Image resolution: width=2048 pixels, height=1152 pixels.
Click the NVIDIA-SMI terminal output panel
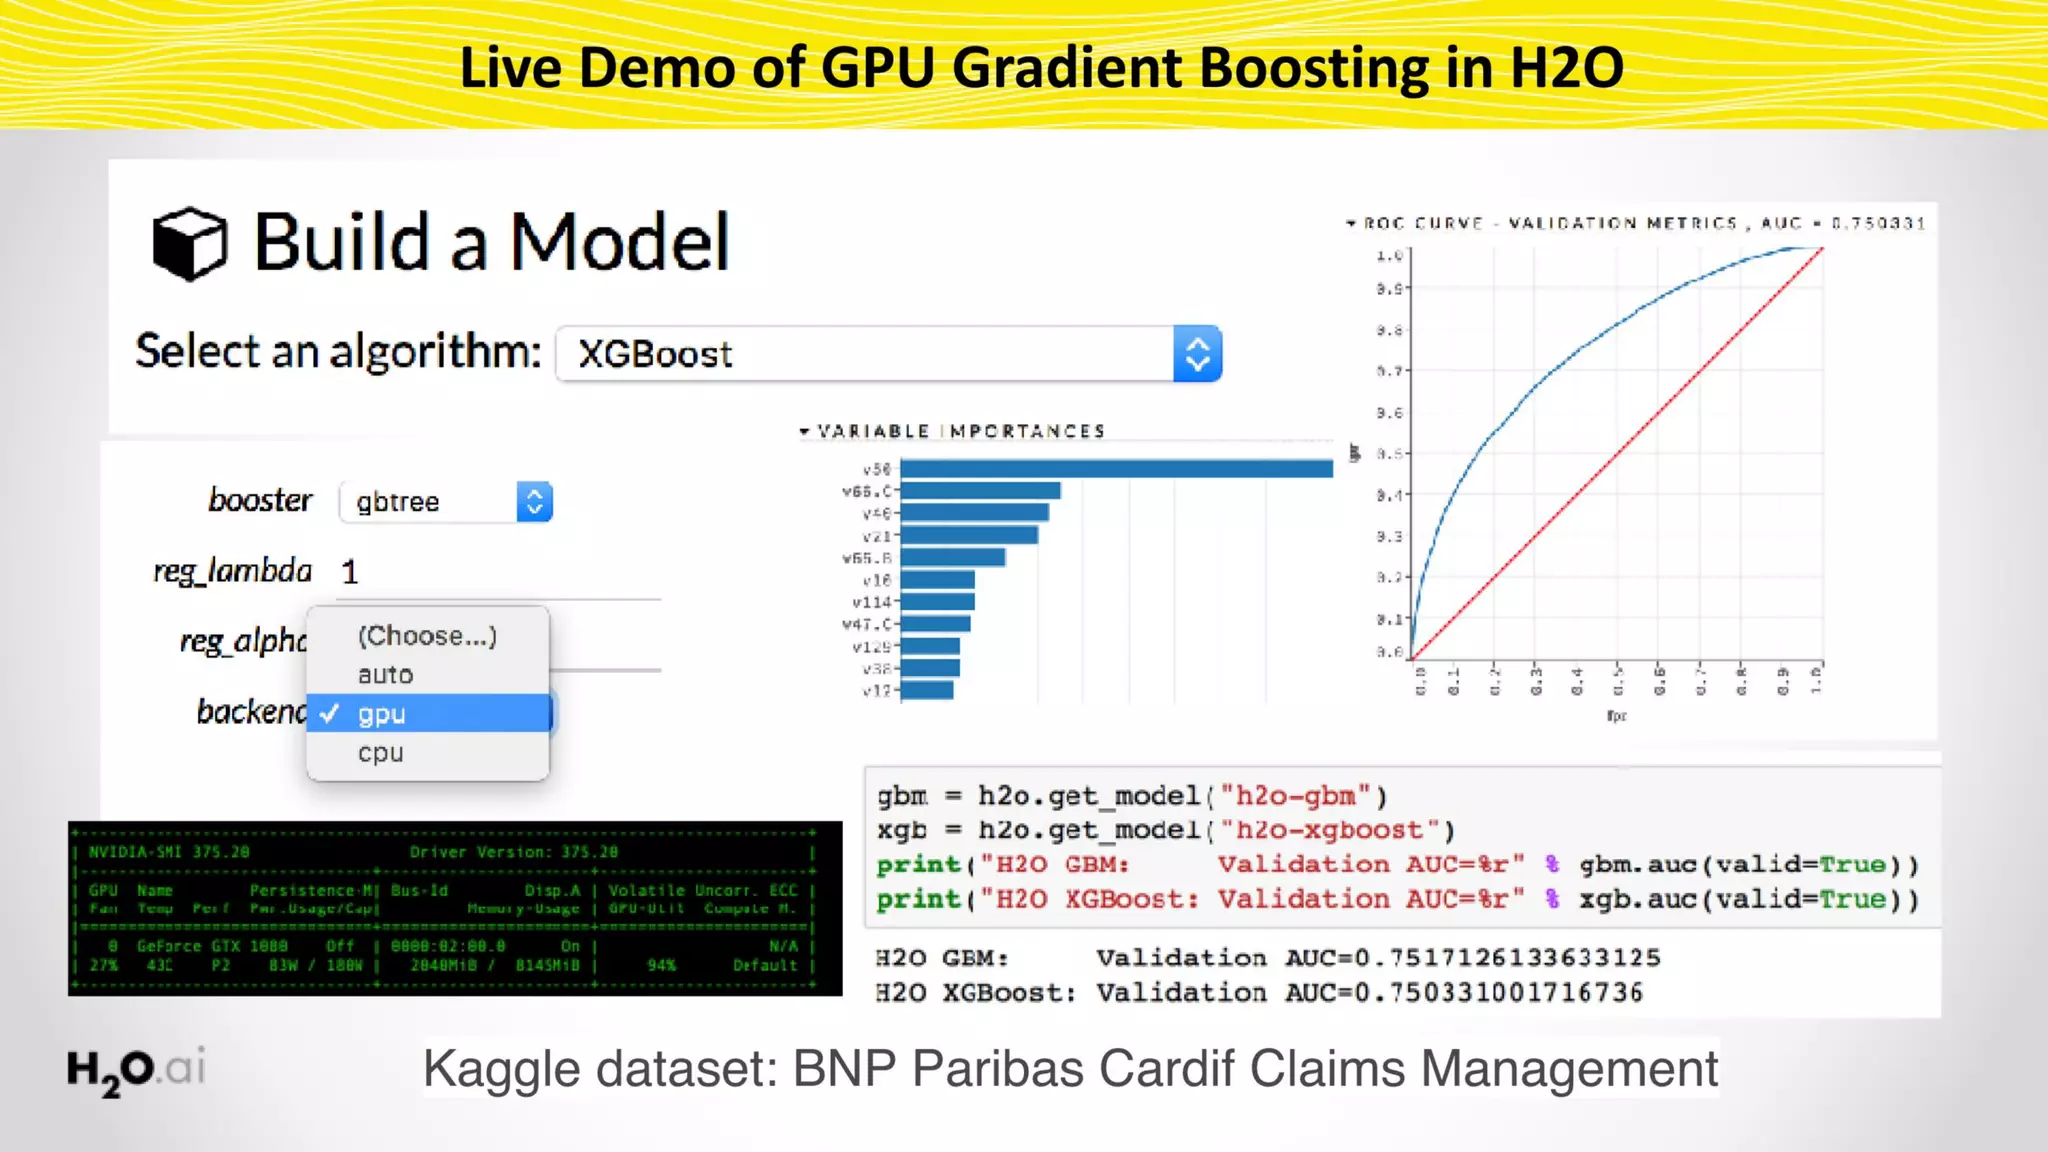click(455, 908)
